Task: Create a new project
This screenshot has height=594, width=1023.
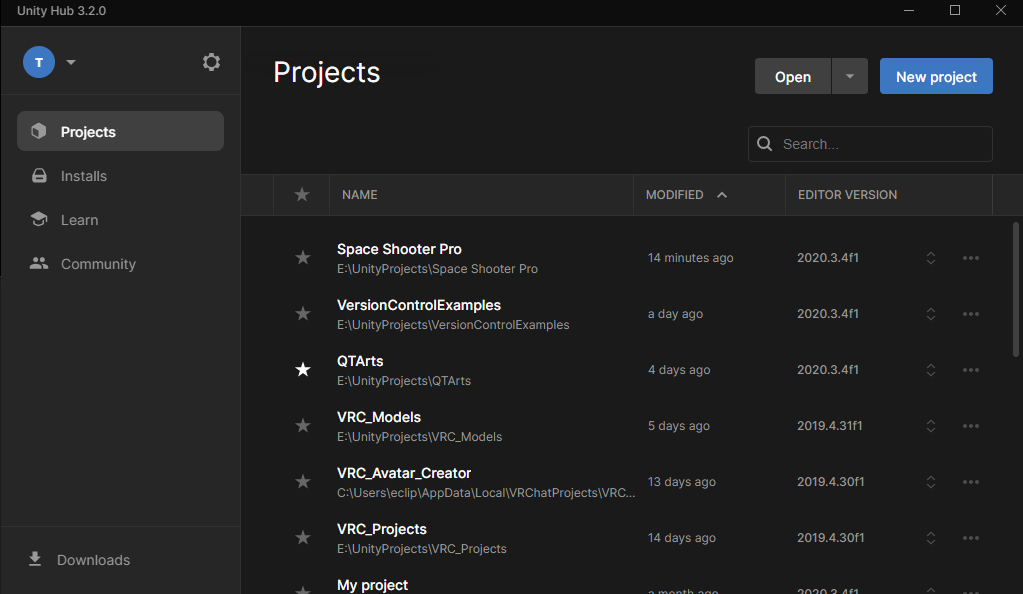Action: coord(935,76)
